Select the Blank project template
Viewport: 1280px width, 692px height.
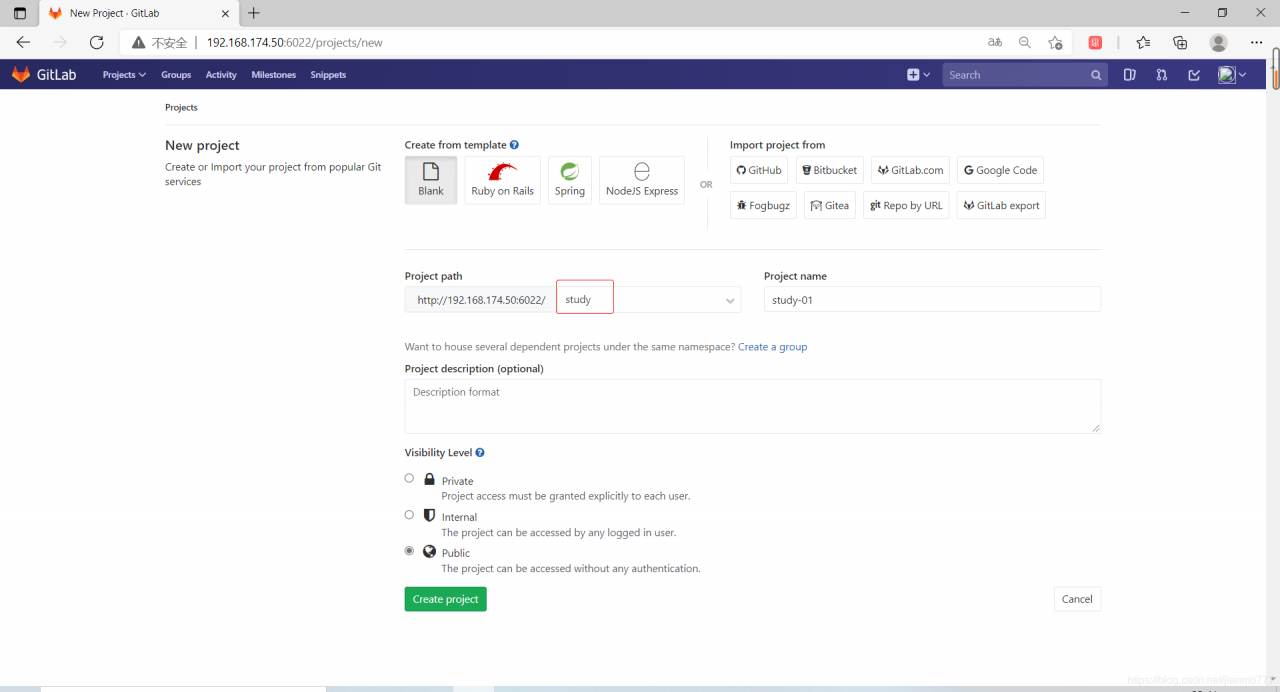(x=431, y=180)
